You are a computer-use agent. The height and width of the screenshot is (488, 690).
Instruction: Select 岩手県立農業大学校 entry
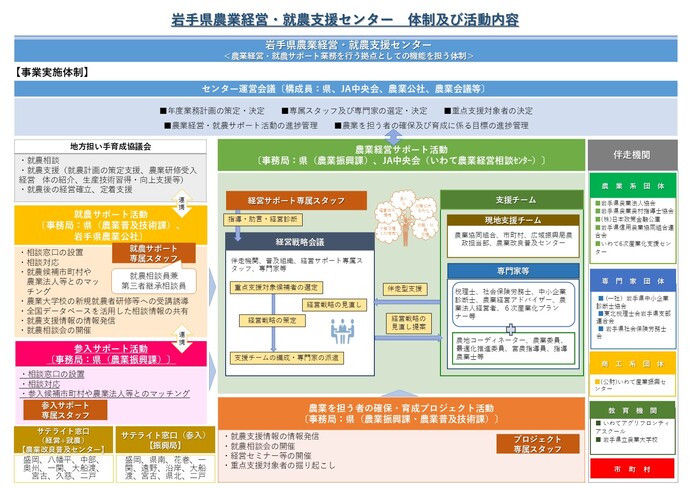point(627,440)
